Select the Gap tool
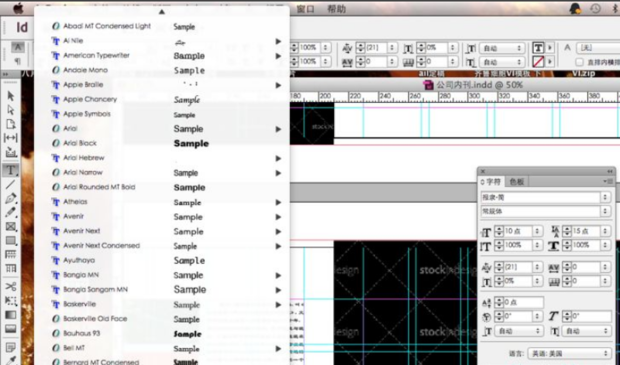 11,138
